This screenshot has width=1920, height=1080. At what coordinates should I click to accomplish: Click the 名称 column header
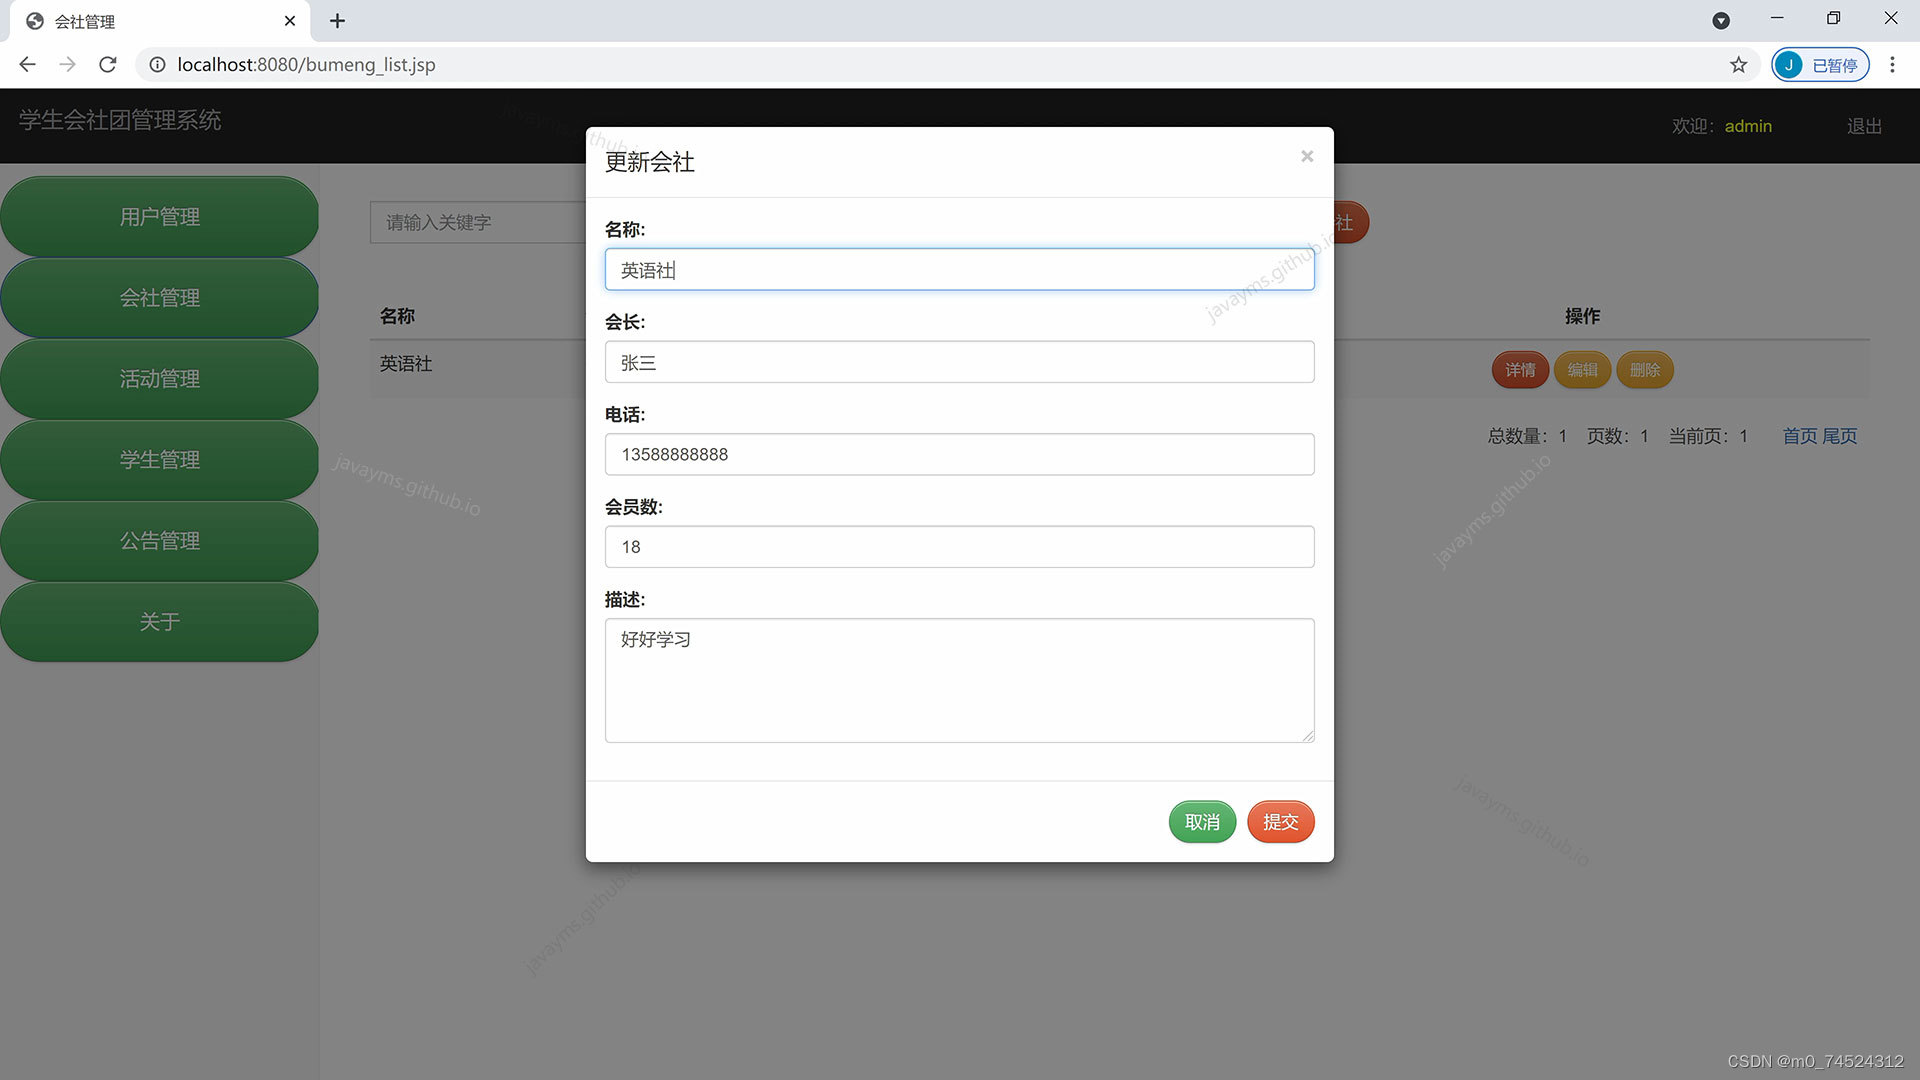397,316
